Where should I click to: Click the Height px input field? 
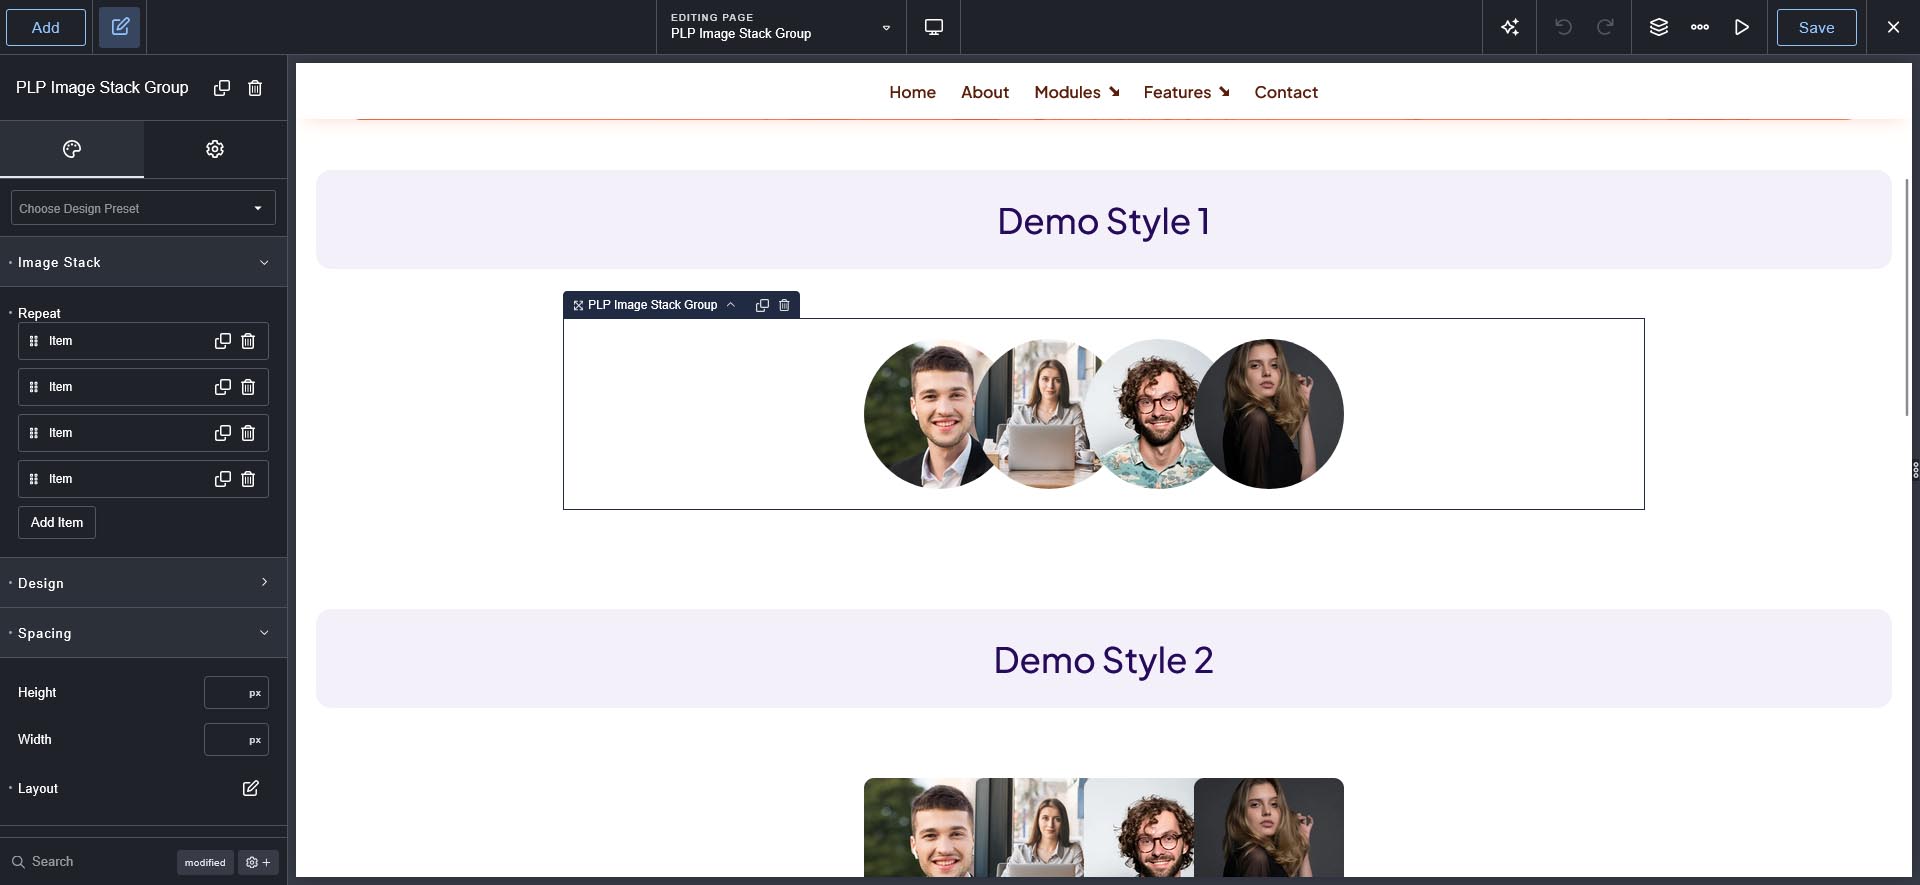pyautogui.click(x=236, y=692)
